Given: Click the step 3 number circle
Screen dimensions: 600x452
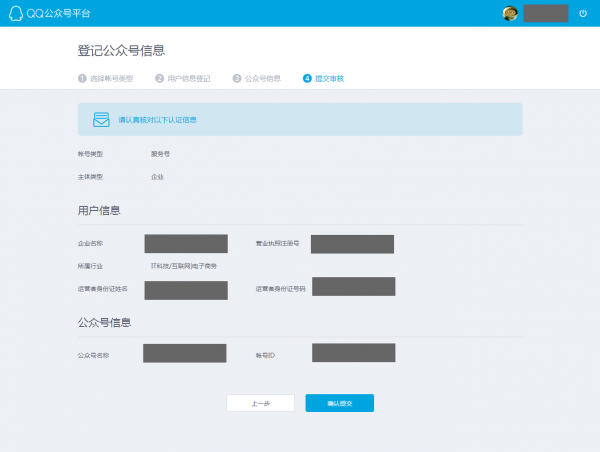Looking at the screenshot, I should [x=237, y=78].
